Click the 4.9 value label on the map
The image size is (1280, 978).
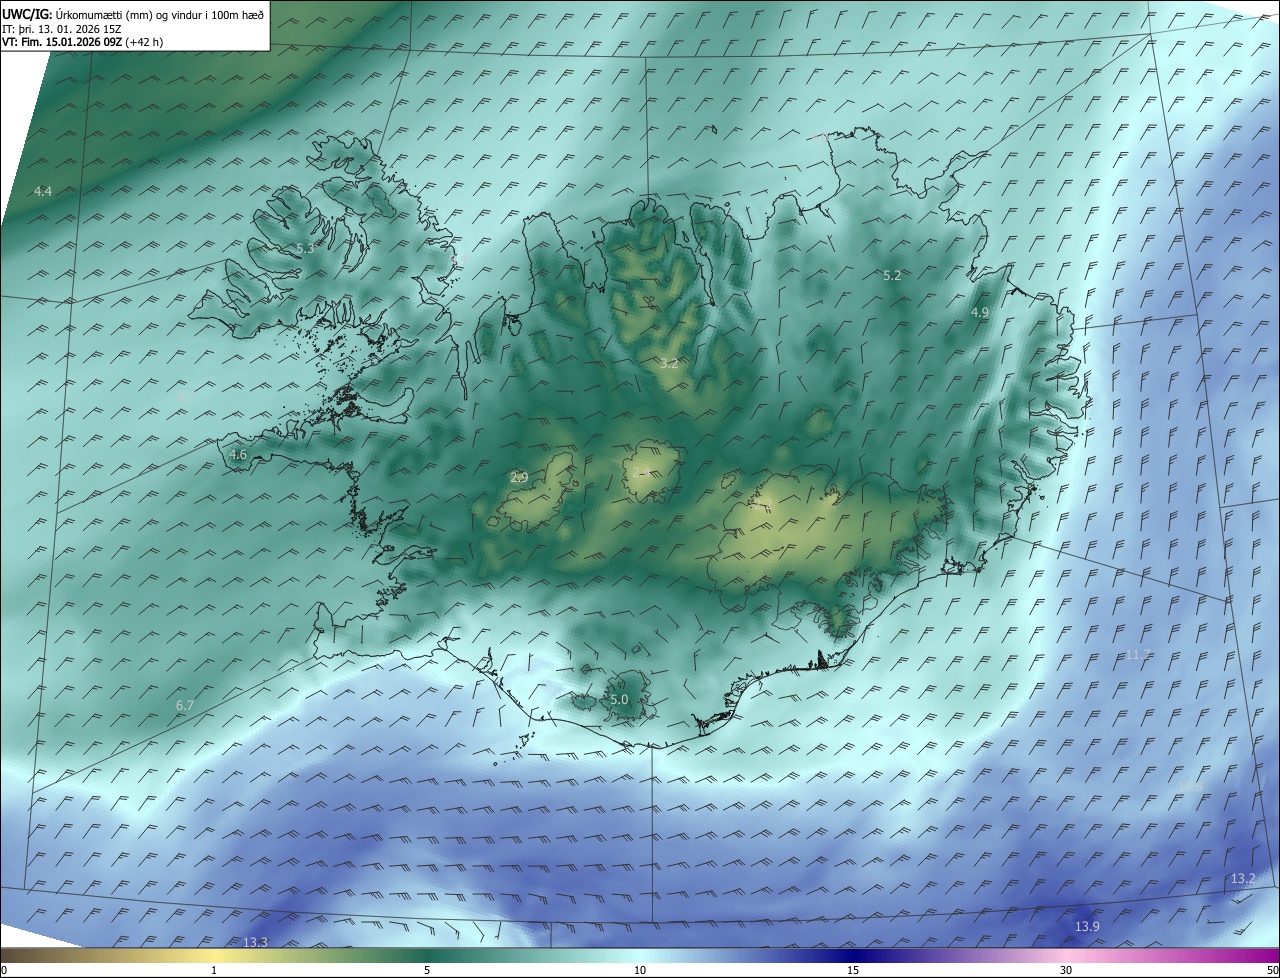980,313
